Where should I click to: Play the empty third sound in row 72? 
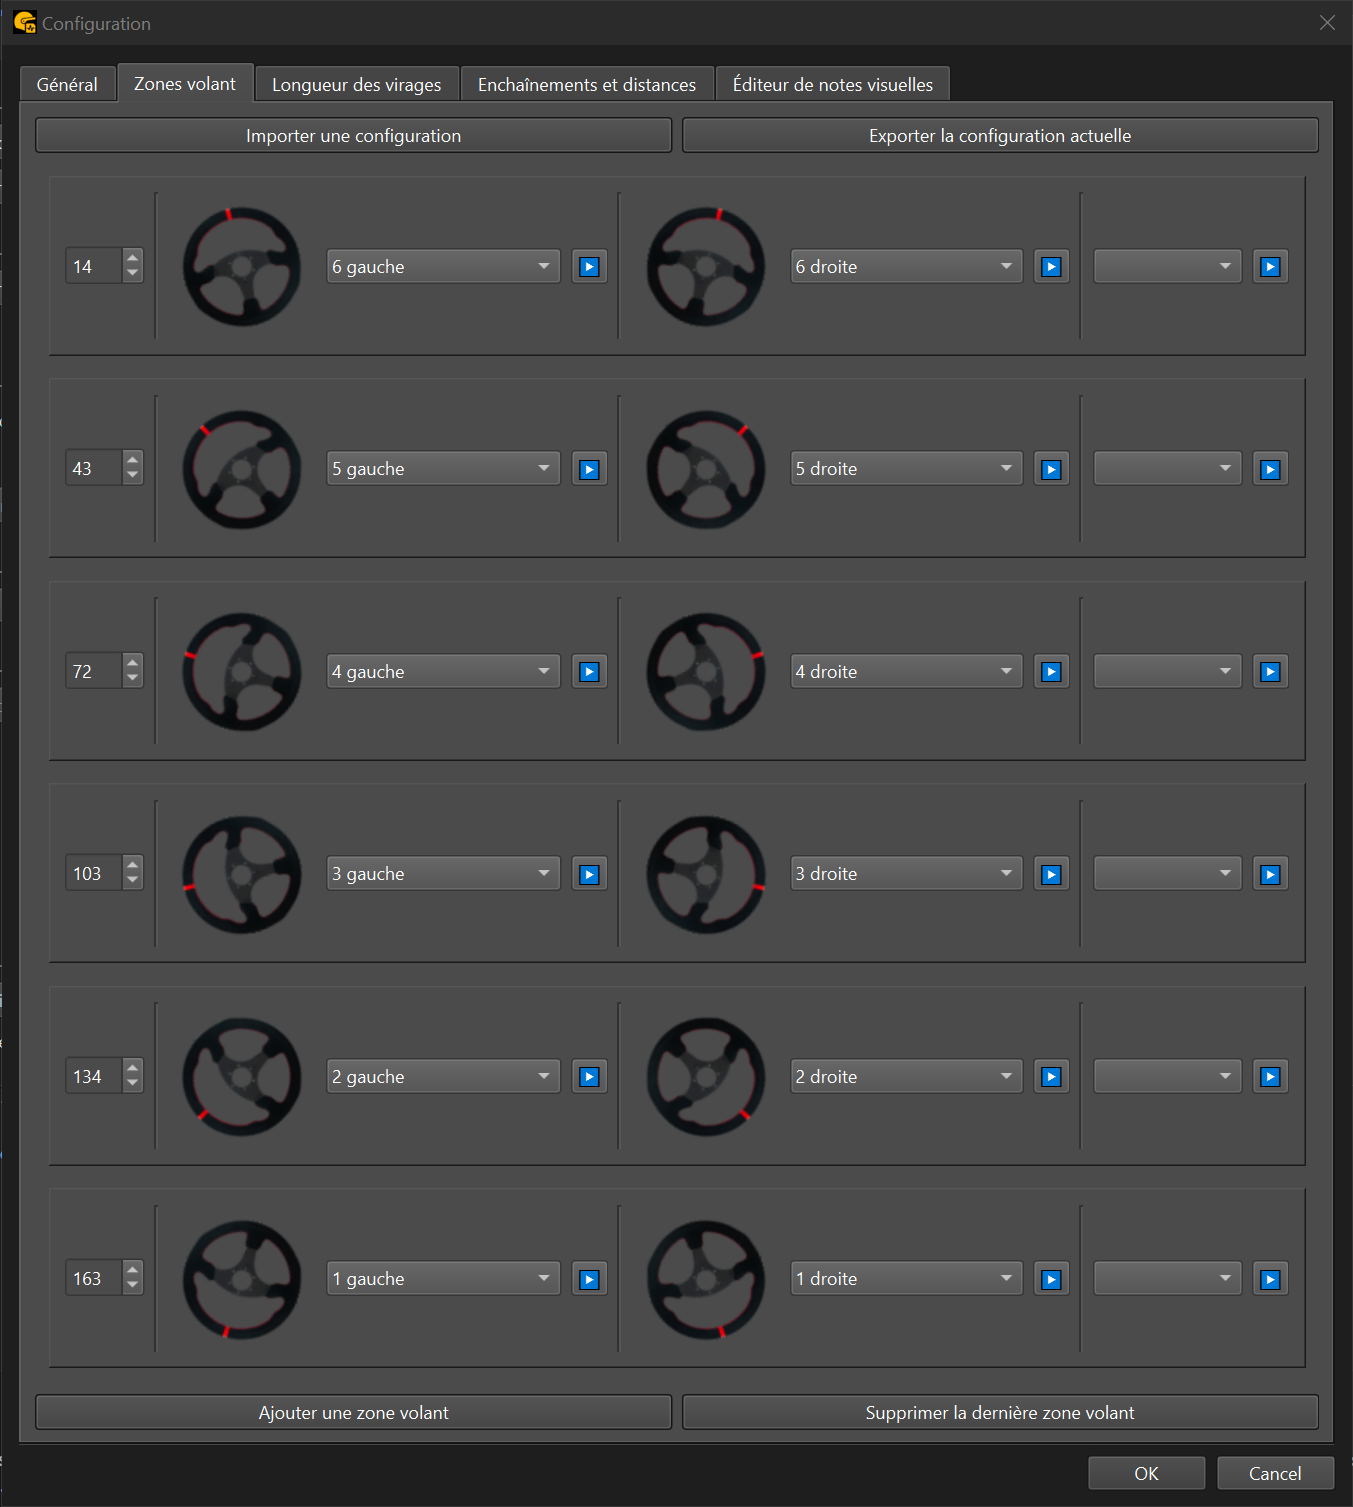click(1270, 672)
